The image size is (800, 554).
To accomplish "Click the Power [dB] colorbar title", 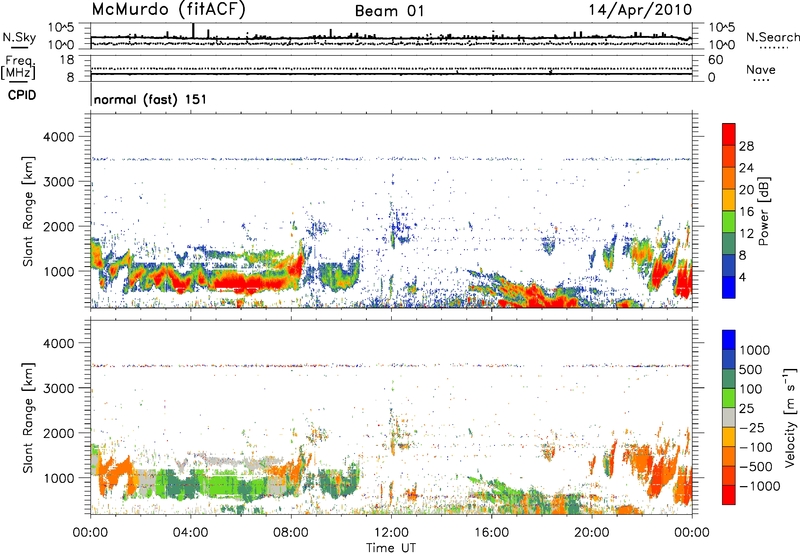I will [x=763, y=211].
